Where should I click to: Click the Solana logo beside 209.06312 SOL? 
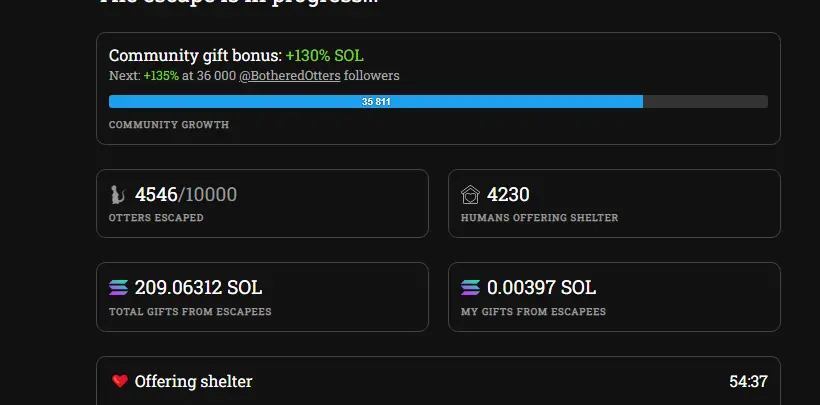click(118, 288)
